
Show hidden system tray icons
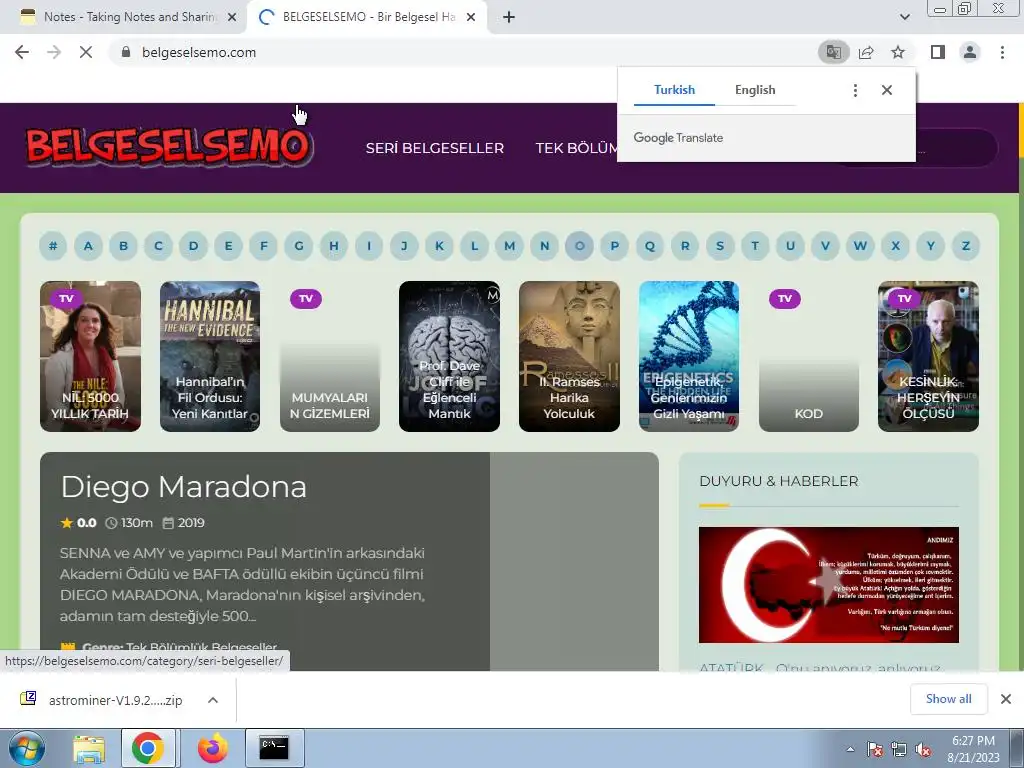click(x=850, y=750)
